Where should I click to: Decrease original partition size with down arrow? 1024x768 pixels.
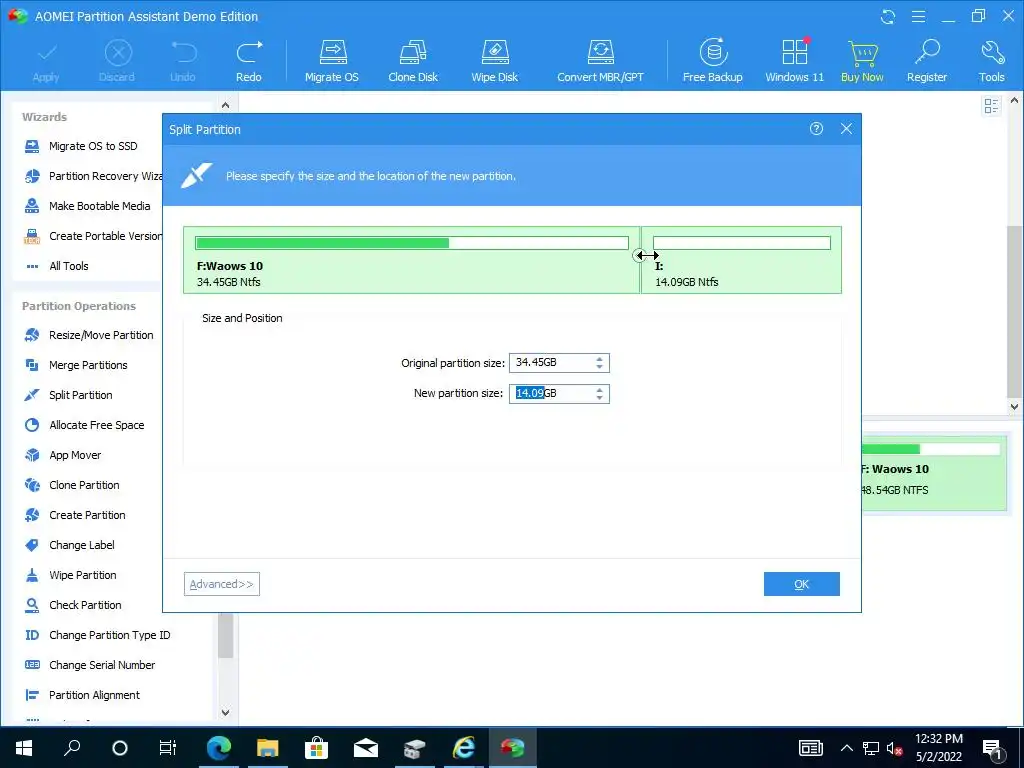click(600, 368)
